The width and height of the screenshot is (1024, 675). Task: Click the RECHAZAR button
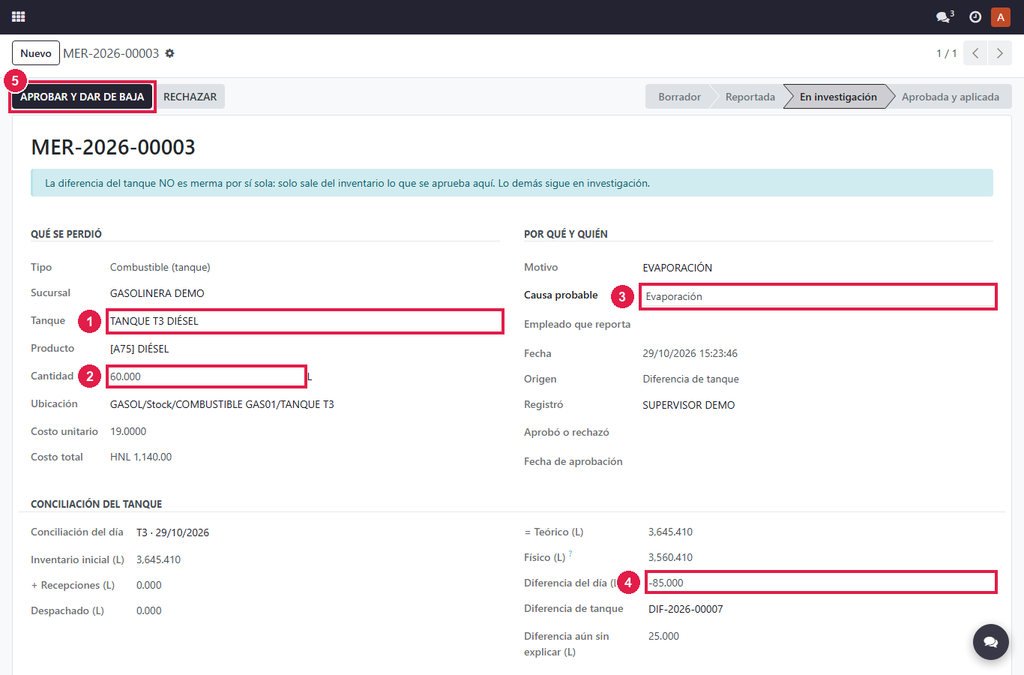(x=190, y=97)
